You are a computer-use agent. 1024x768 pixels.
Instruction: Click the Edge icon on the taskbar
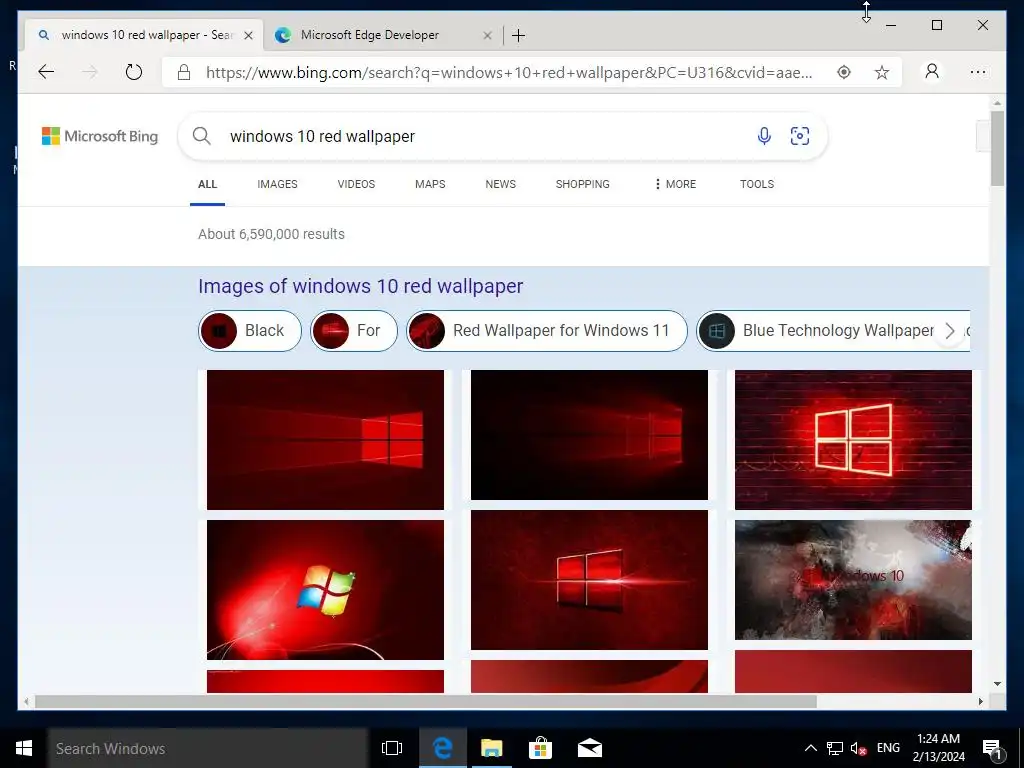coord(443,748)
